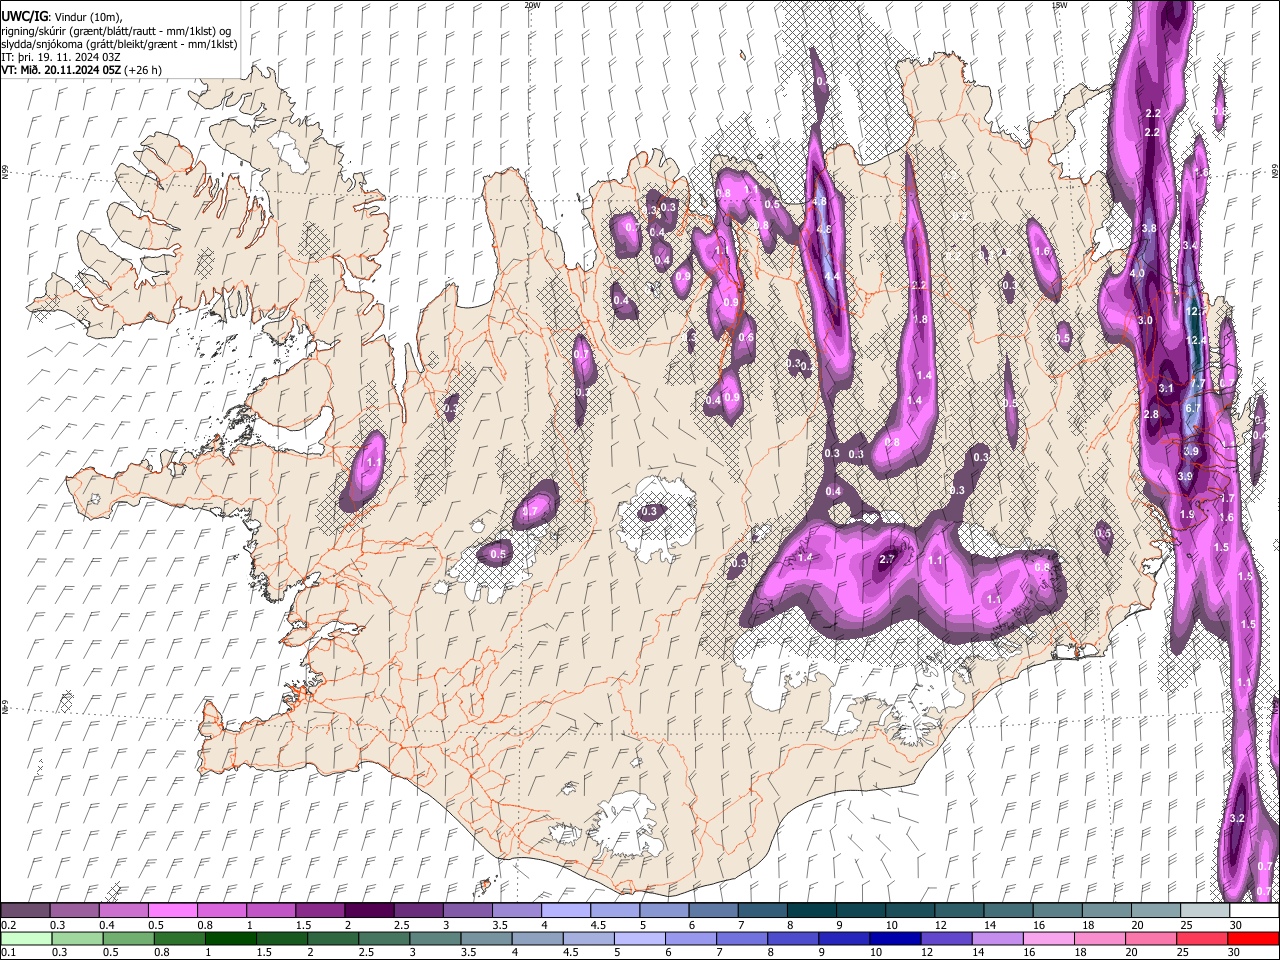This screenshot has width=1280, height=960.
Task: Pick the green rain swatch labelled 0.5
Action: pyautogui.click(x=128, y=938)
